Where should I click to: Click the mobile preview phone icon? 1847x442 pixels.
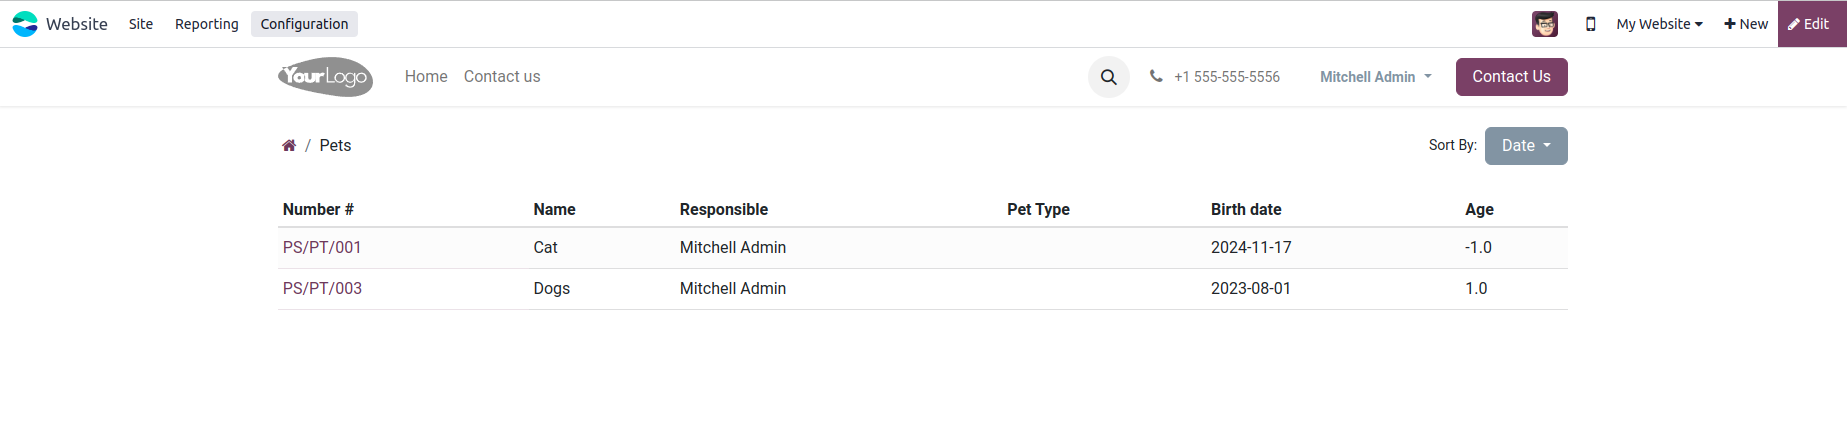(1590, 24)
